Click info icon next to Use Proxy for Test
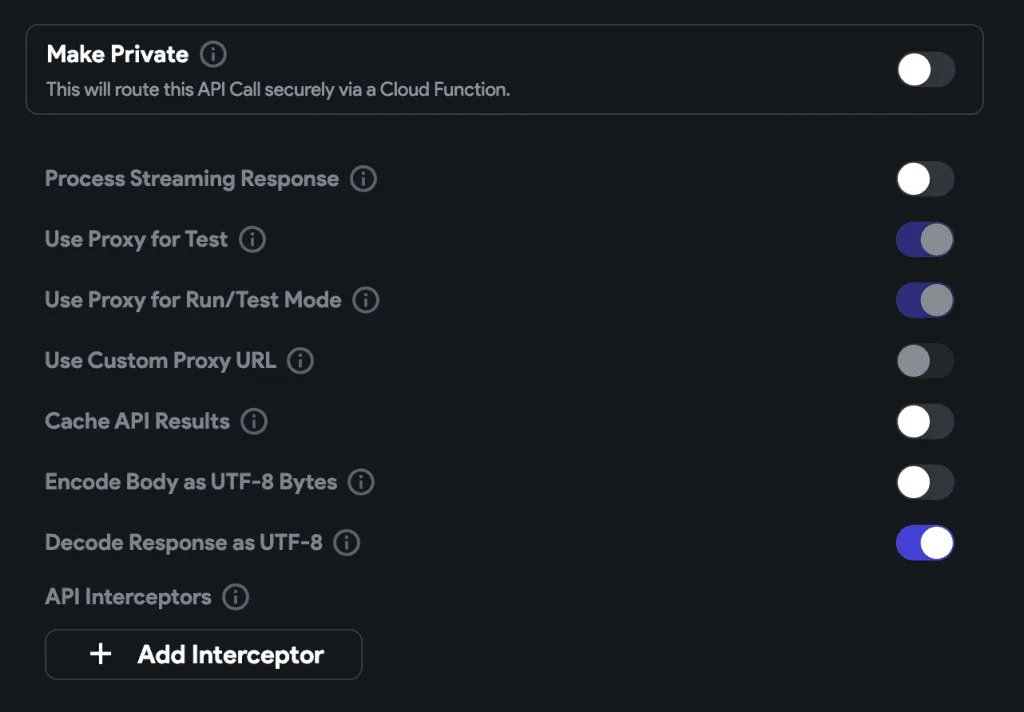 (x=253, y=240)
